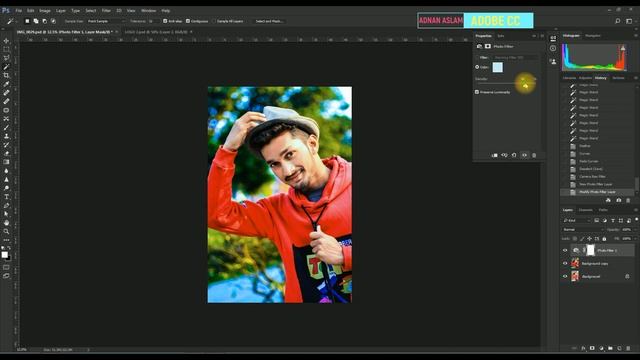The width and height of the screenshot is (640, 360).
Task: Select the Gradient tool
Action: [6, 162]
